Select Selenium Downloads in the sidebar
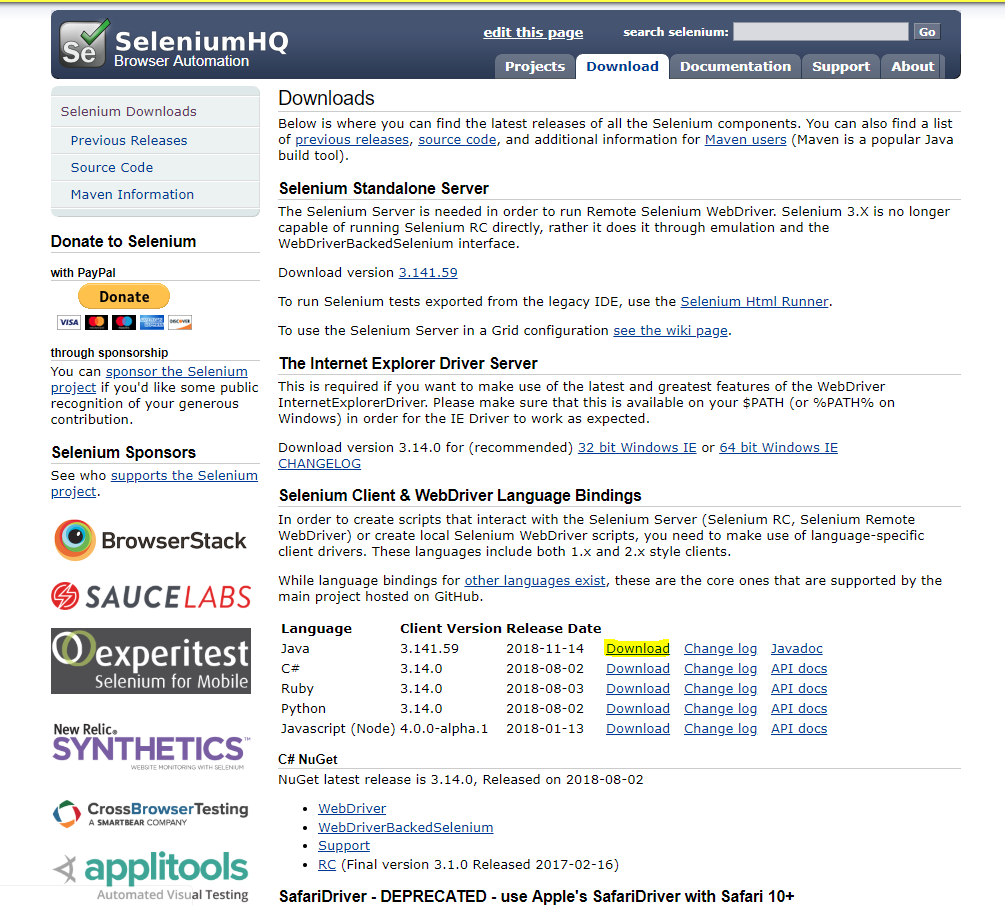The width and height of the screenshot is (1005, 905). tap(155, 112)
